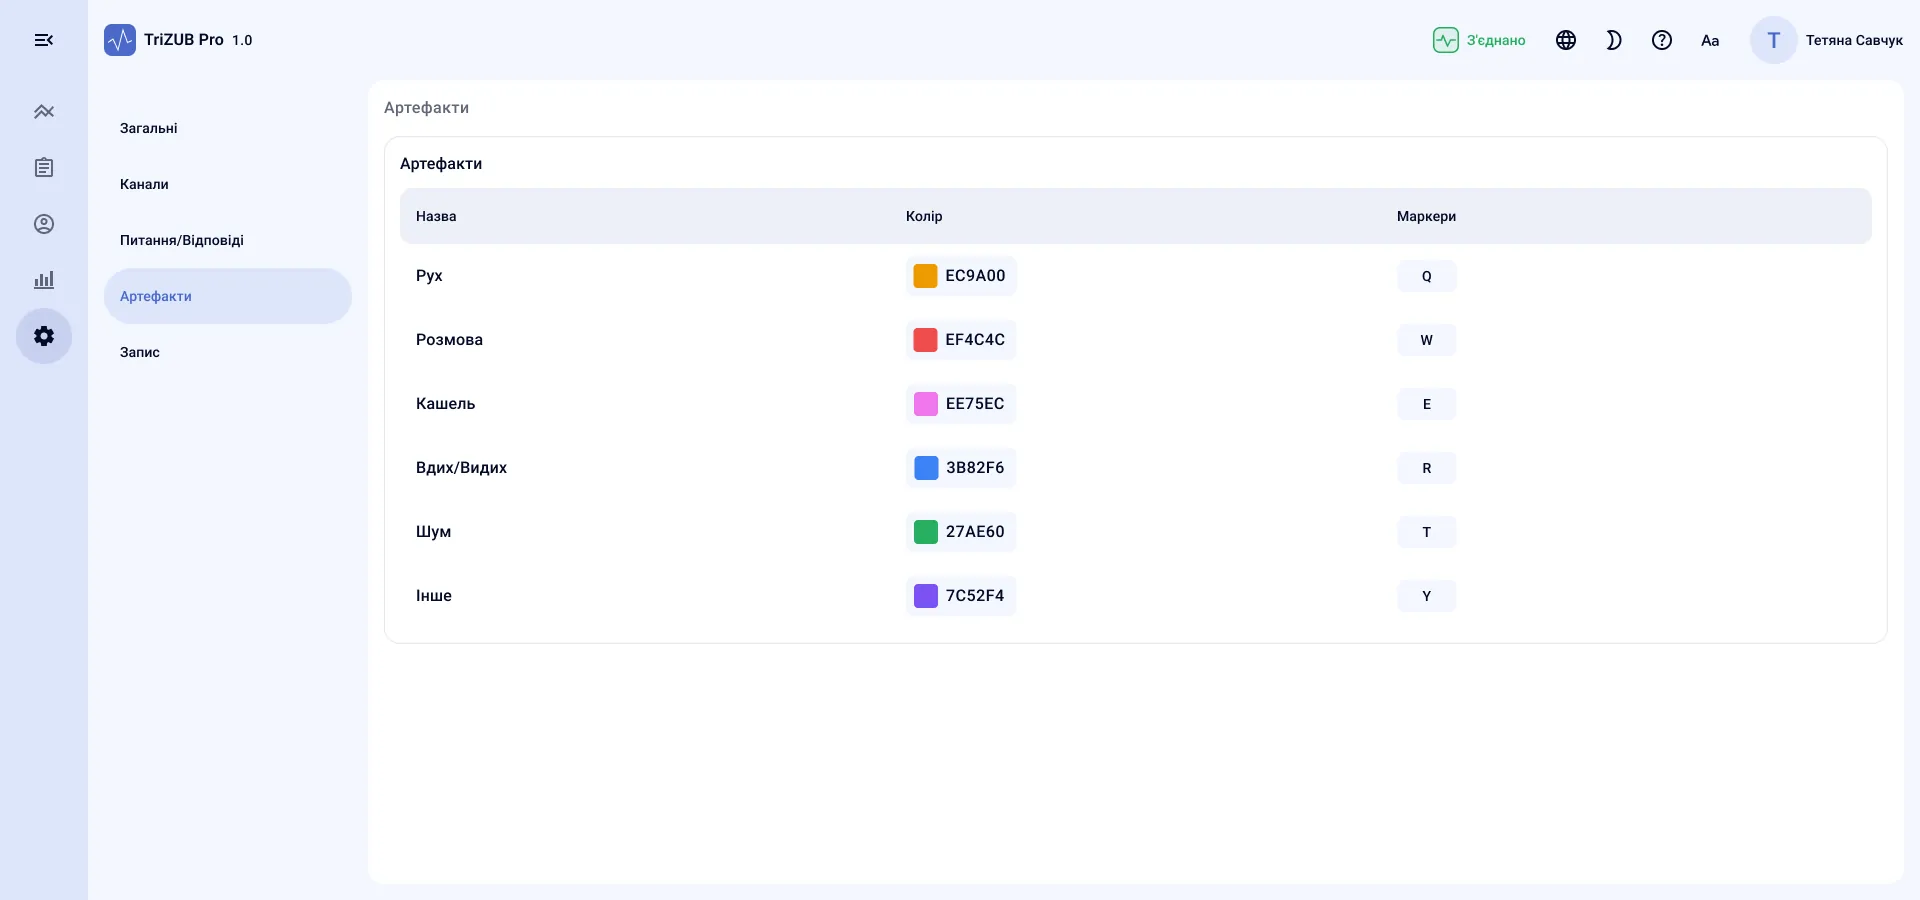This screenshot has width=1920, height=900.
Task: Toggle dark mode moon icon
Action: coord(1614,40)
